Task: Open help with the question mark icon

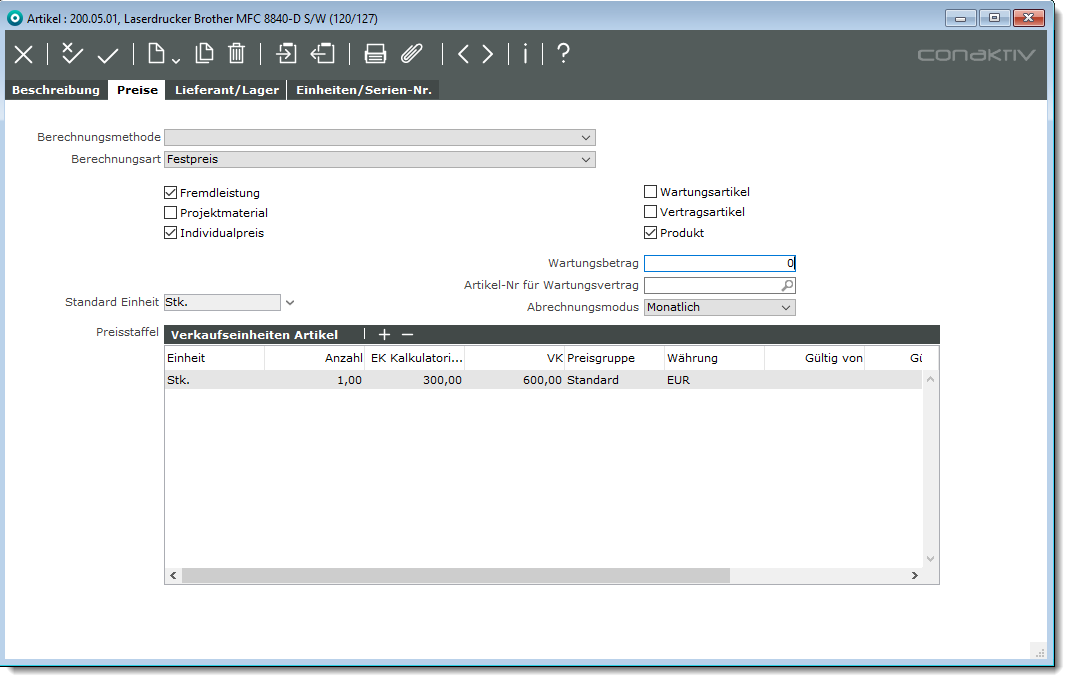Action: [563, 54]
